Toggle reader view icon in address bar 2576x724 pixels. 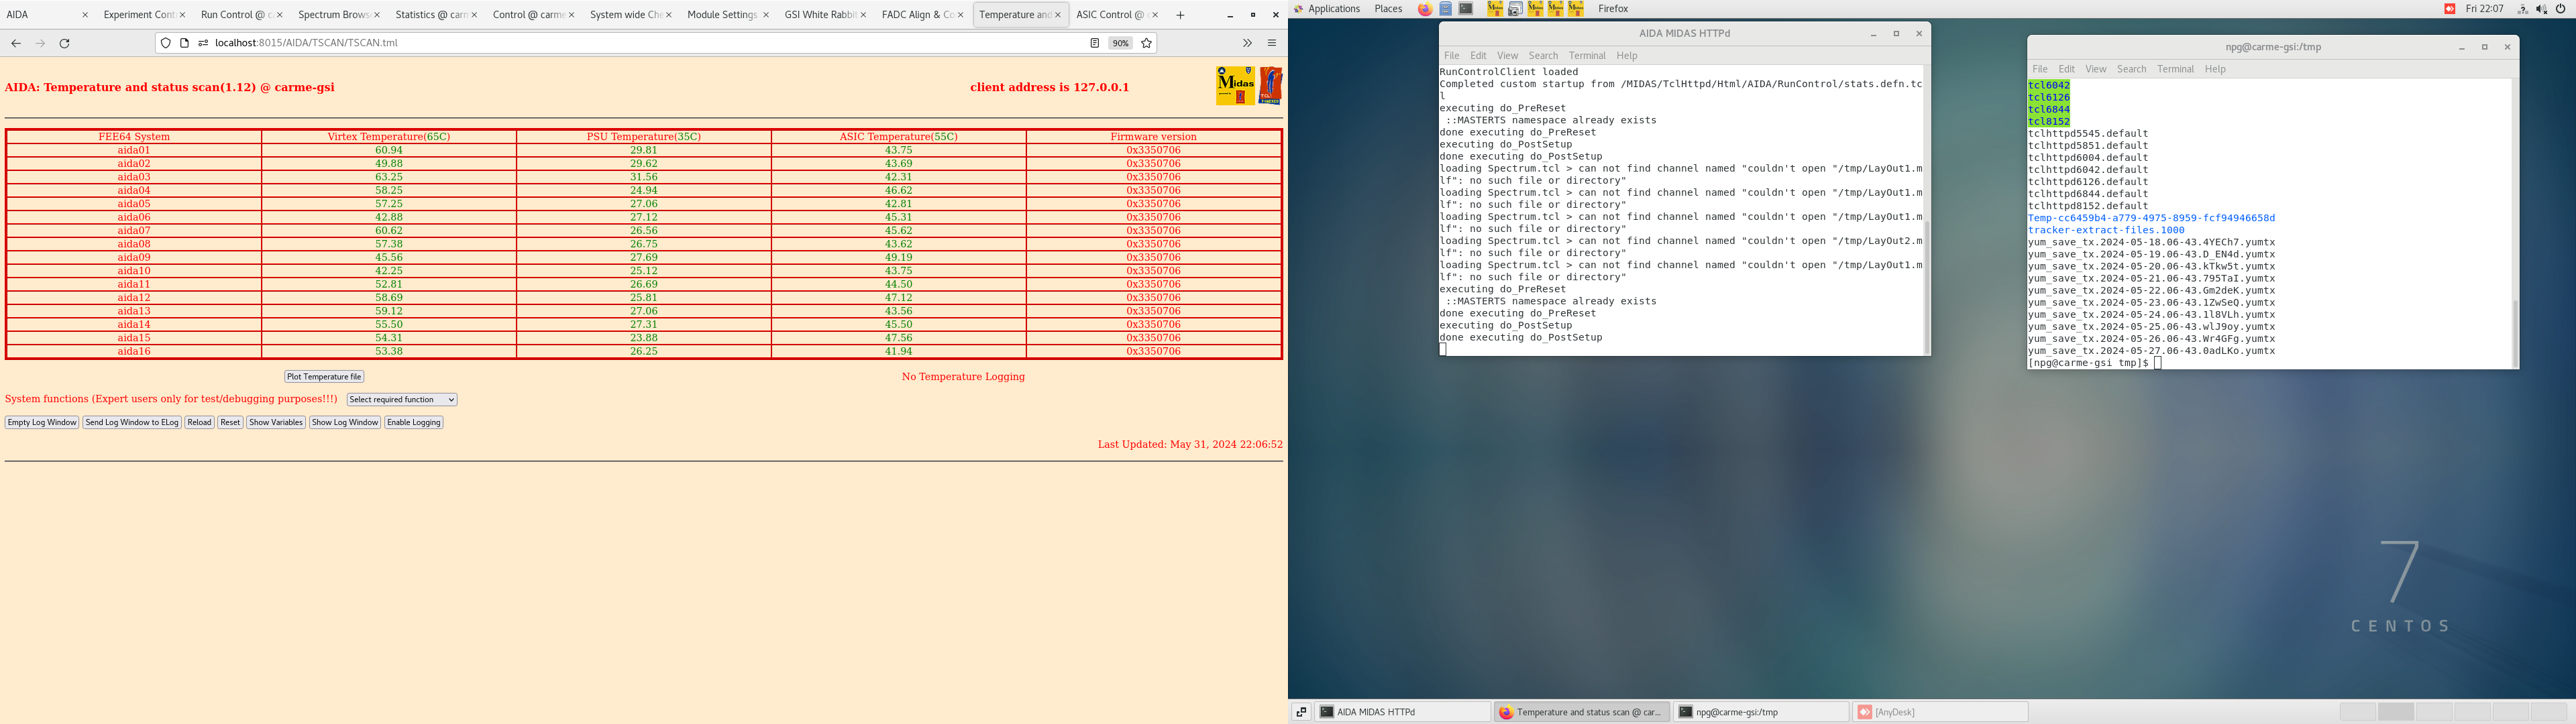click(x=1095, y=43)
